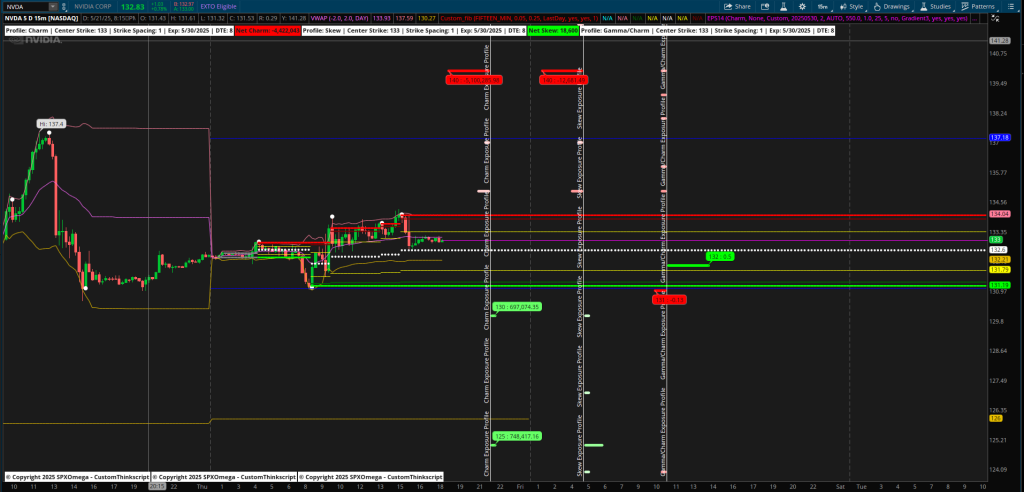The image size is (1024, 492).
Task: Click the NVDA symbol input field
Action: click(x=26, y=6)
